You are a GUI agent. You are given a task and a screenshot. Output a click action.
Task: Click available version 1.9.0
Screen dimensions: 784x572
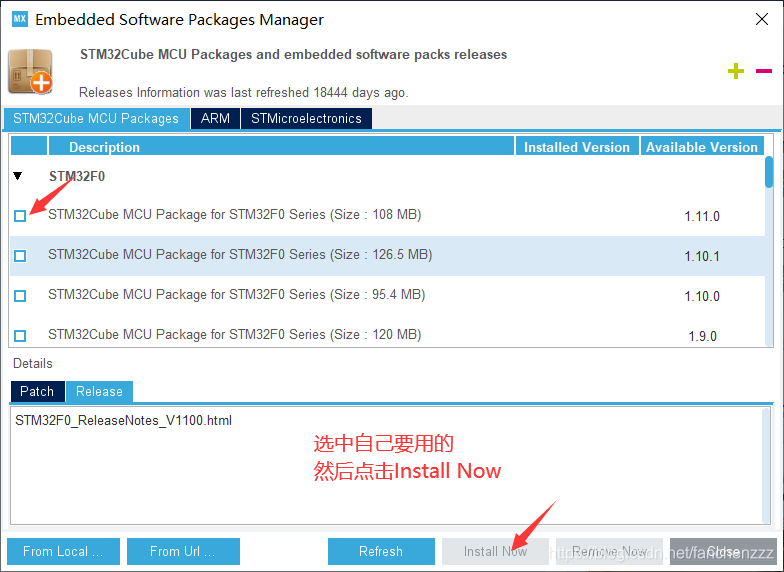[702, 336]
